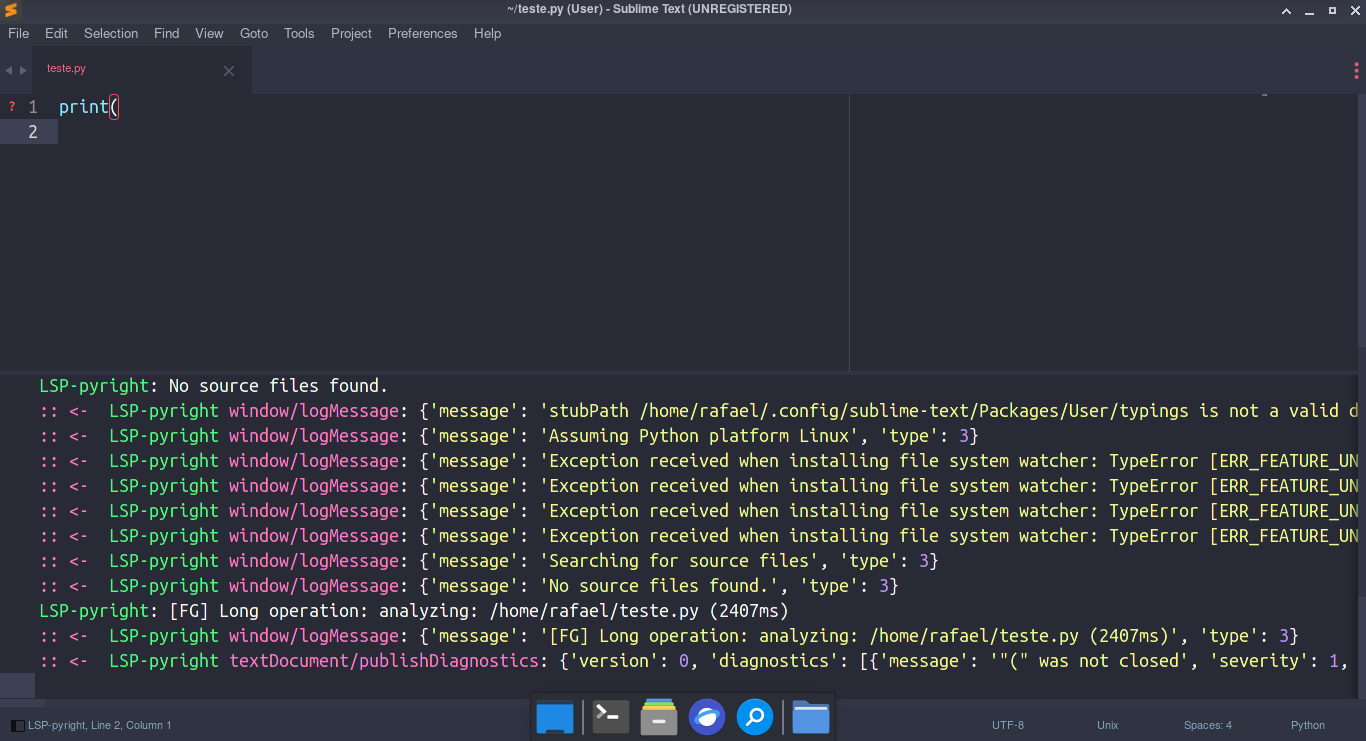Open the Python syntax selector
This screenshot has width=1366, height=741.
pos(1307,725)
